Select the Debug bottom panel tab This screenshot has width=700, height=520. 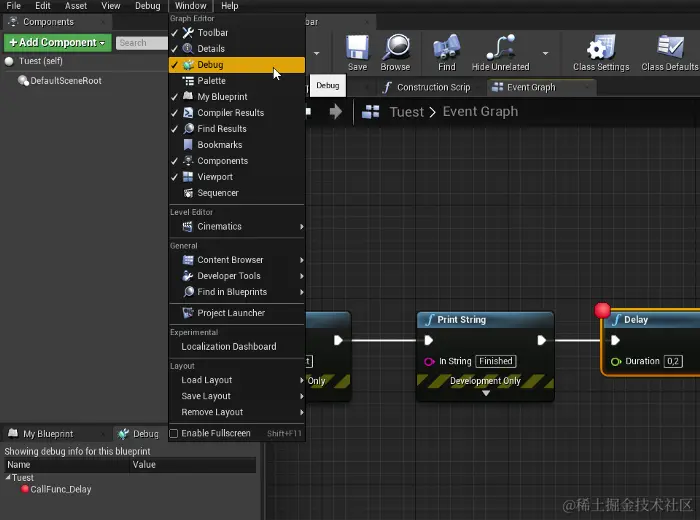[138, 434]
